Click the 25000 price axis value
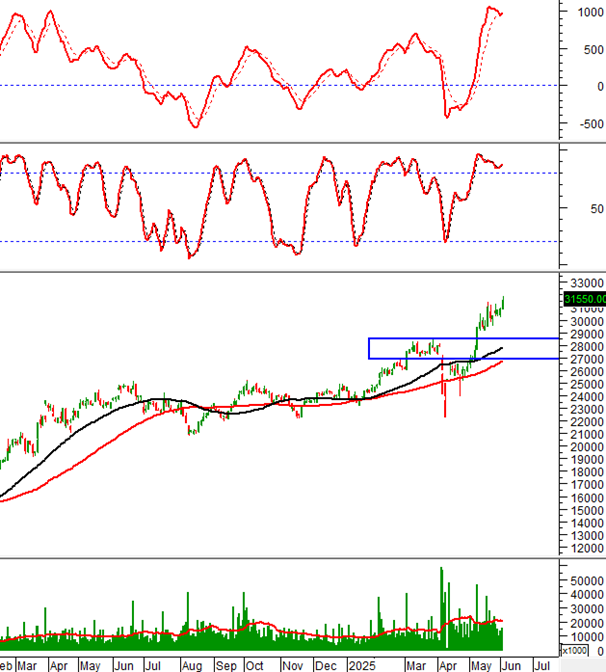Viewport: 606px width, 672px height. click(x=587, y=384)
